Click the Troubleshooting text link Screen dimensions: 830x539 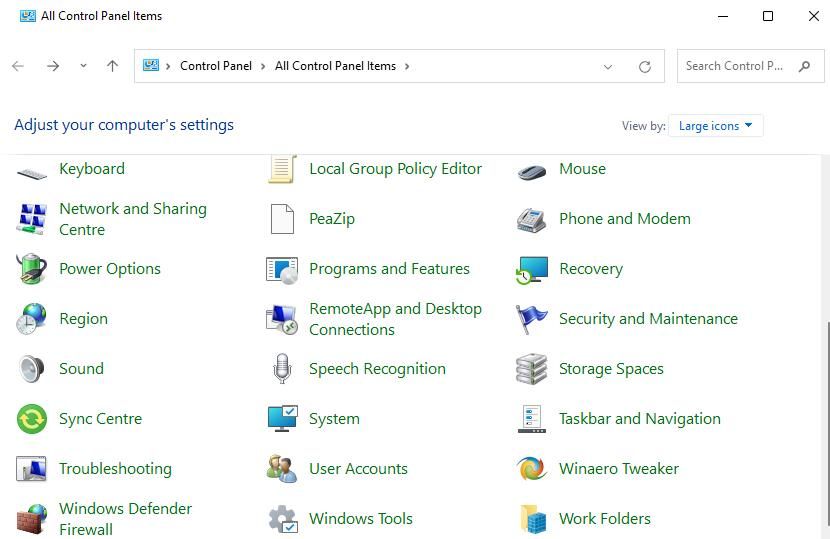coord(115,469)
